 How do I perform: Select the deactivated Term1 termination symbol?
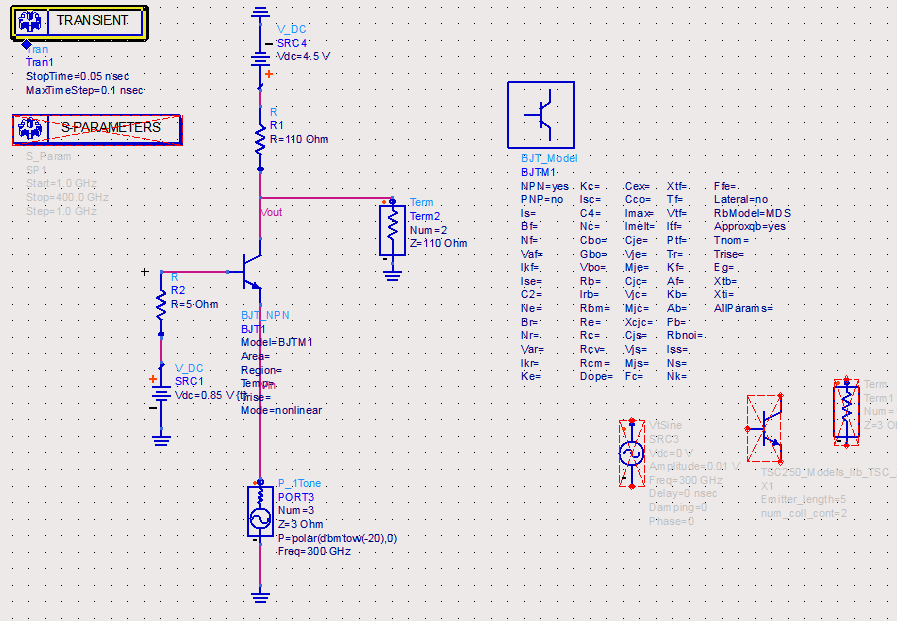846,411
